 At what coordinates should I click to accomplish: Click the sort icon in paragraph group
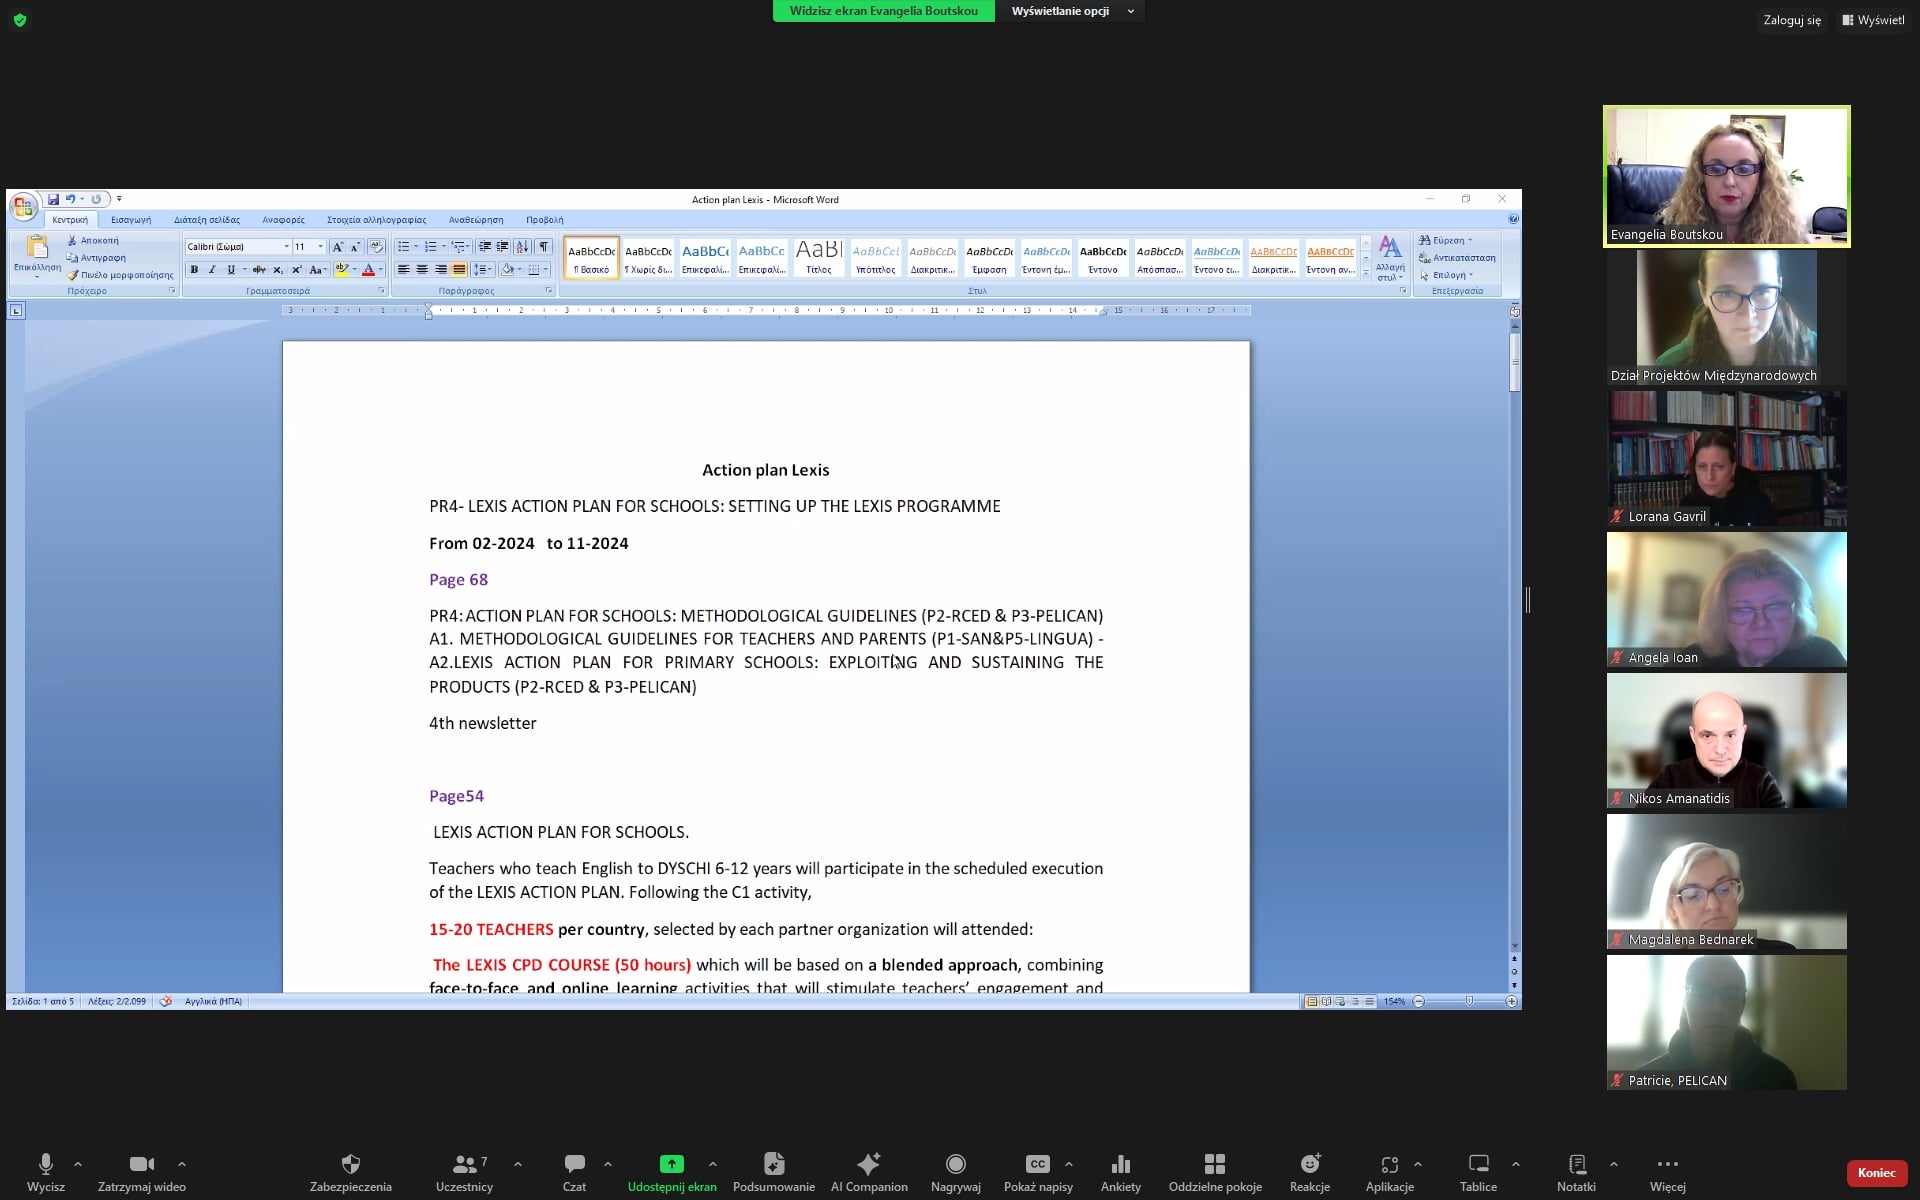[522, 246]
